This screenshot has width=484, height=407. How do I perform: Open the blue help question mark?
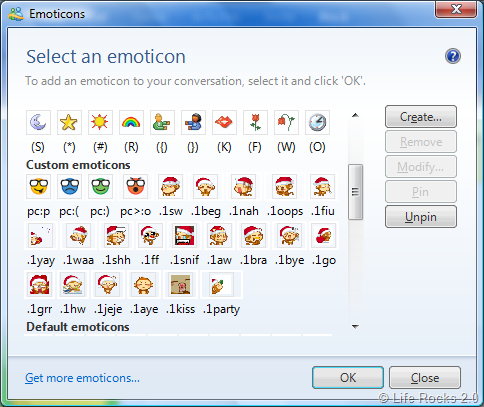coord(453,56)
